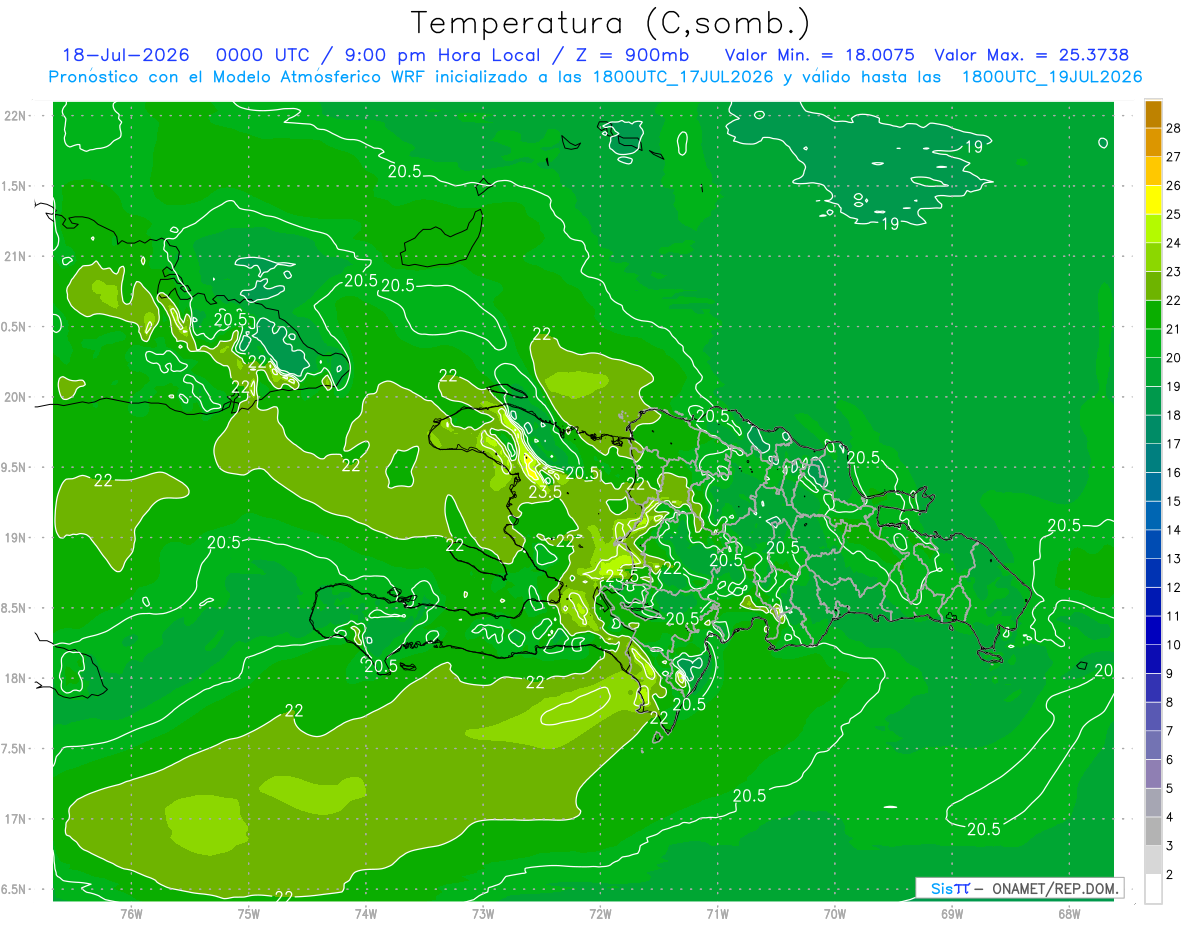This screenshot has width=1200, height=927.
Task: Click the '72W' longitude axis label
Action: tap(600, 913)
